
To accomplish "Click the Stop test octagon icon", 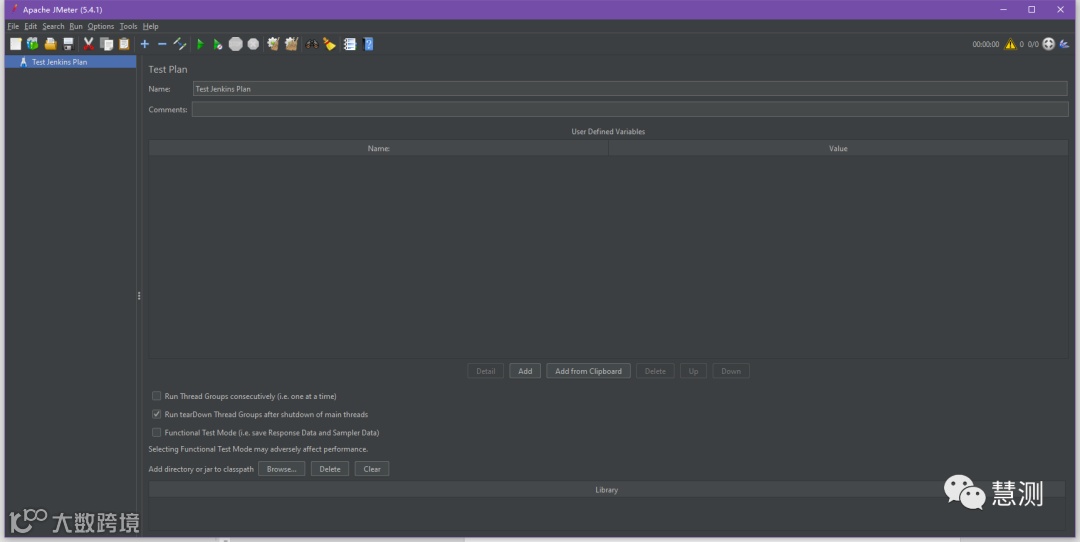I will coord(236,44).
